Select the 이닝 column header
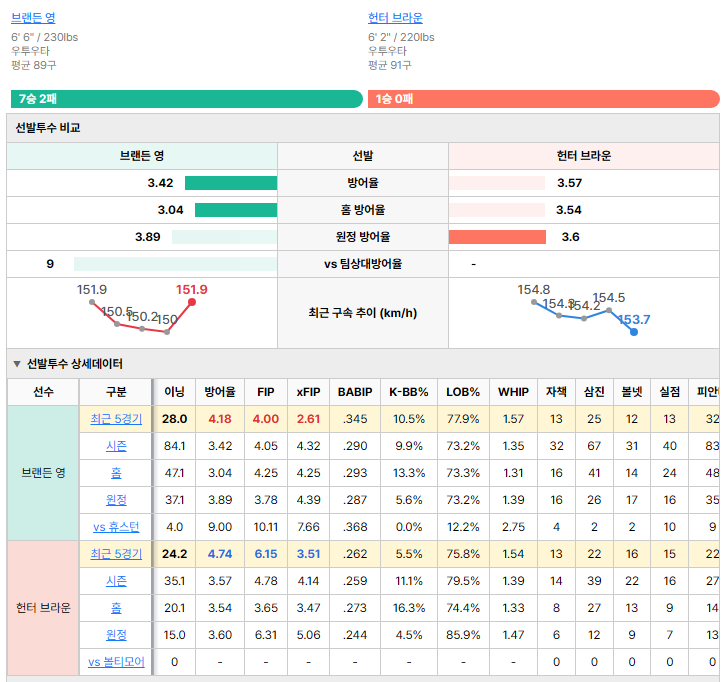726x682 pixels. pyautogui.click(x=175, y=392)
